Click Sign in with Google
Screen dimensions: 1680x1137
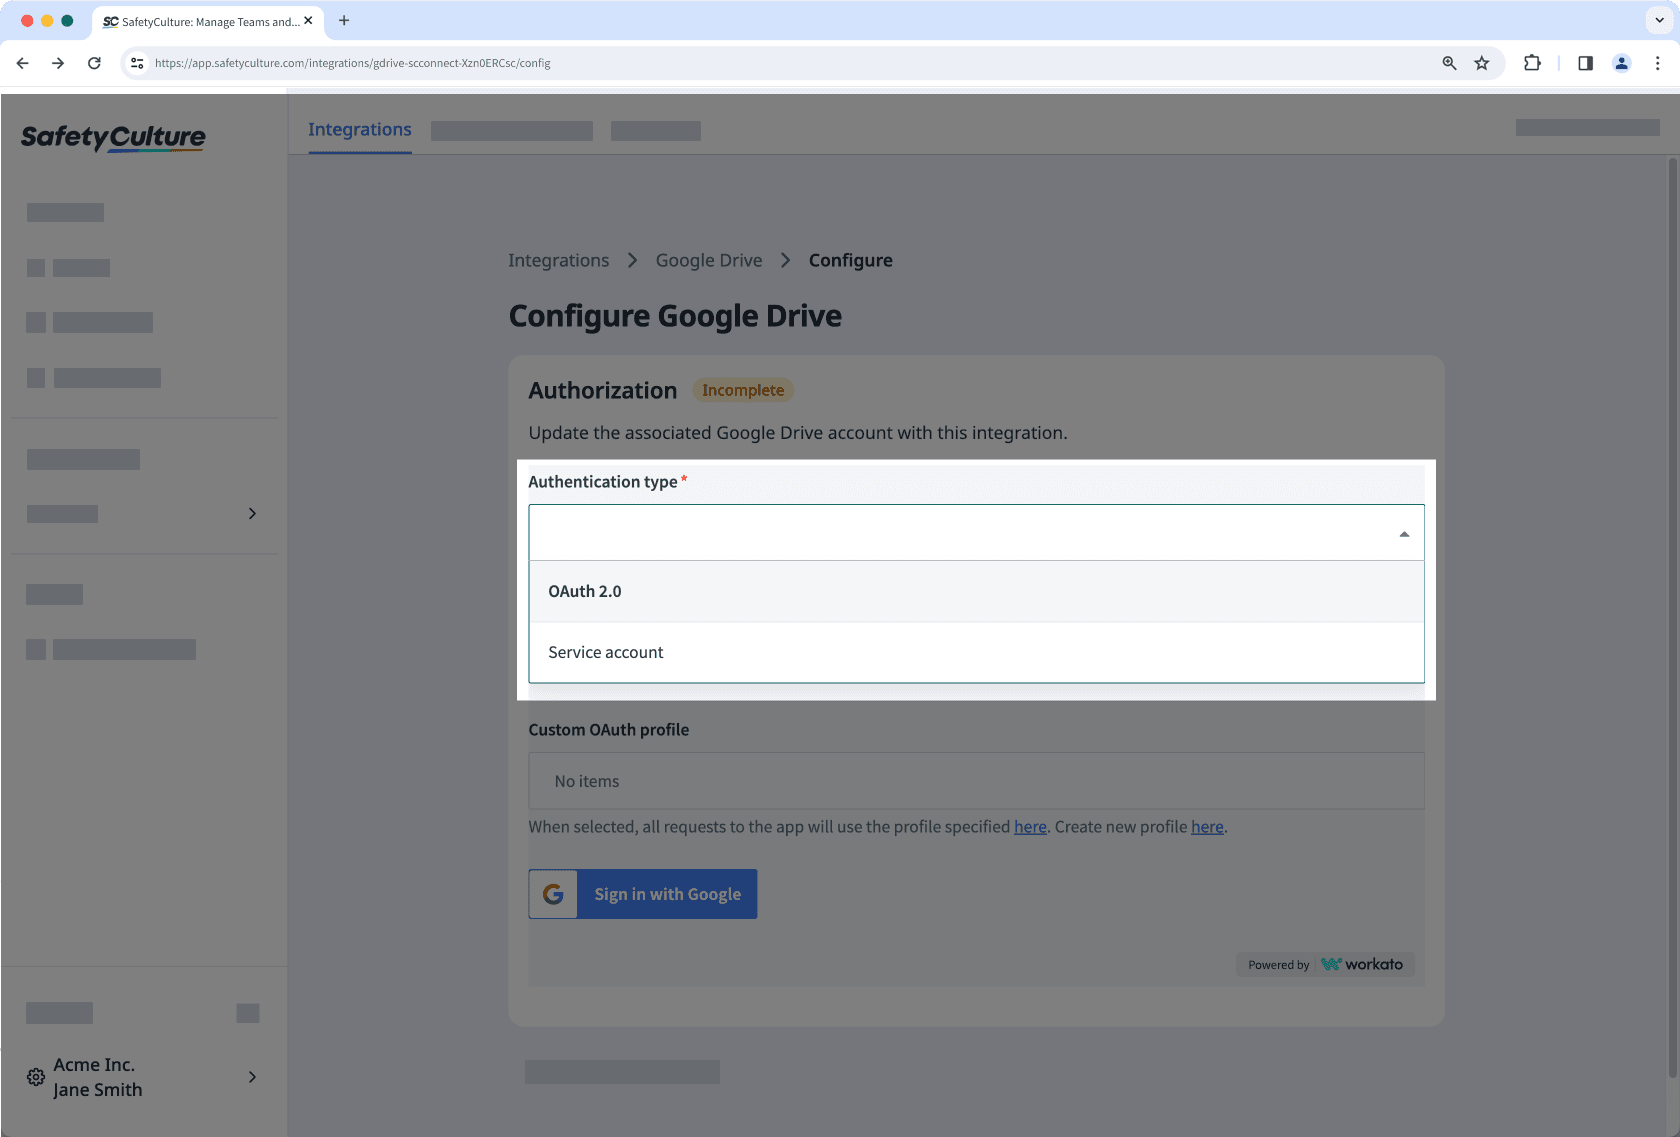point(666,893)
